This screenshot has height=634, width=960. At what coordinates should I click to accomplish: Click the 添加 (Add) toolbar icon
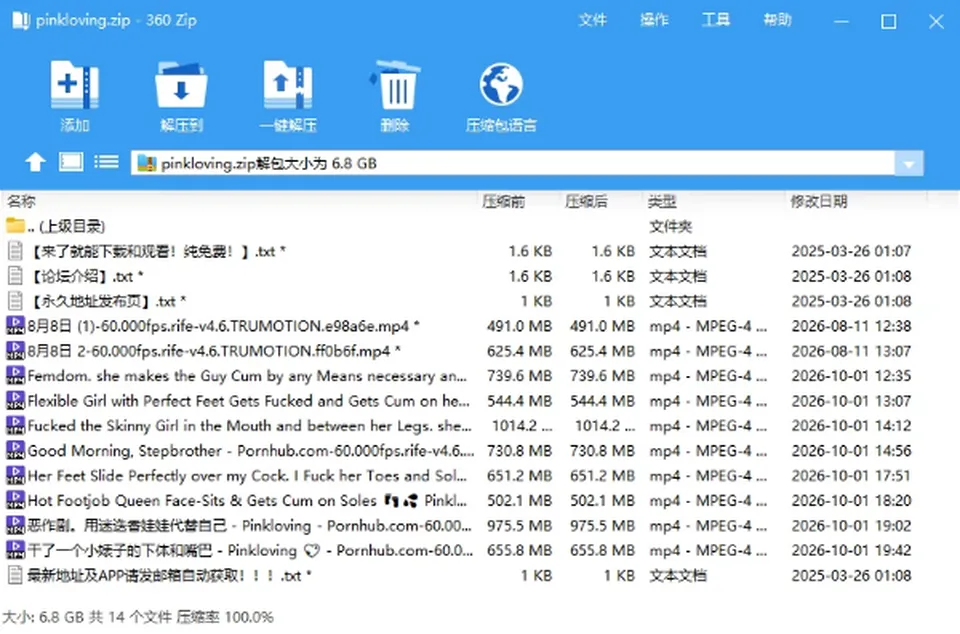click(74, 86)
